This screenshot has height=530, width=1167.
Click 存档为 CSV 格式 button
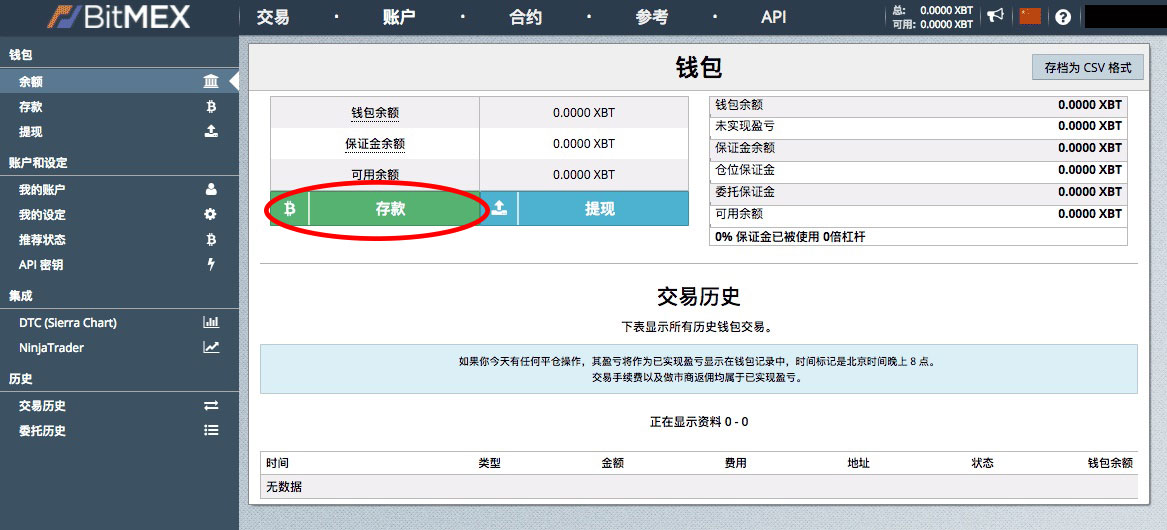pos(1088,68)
